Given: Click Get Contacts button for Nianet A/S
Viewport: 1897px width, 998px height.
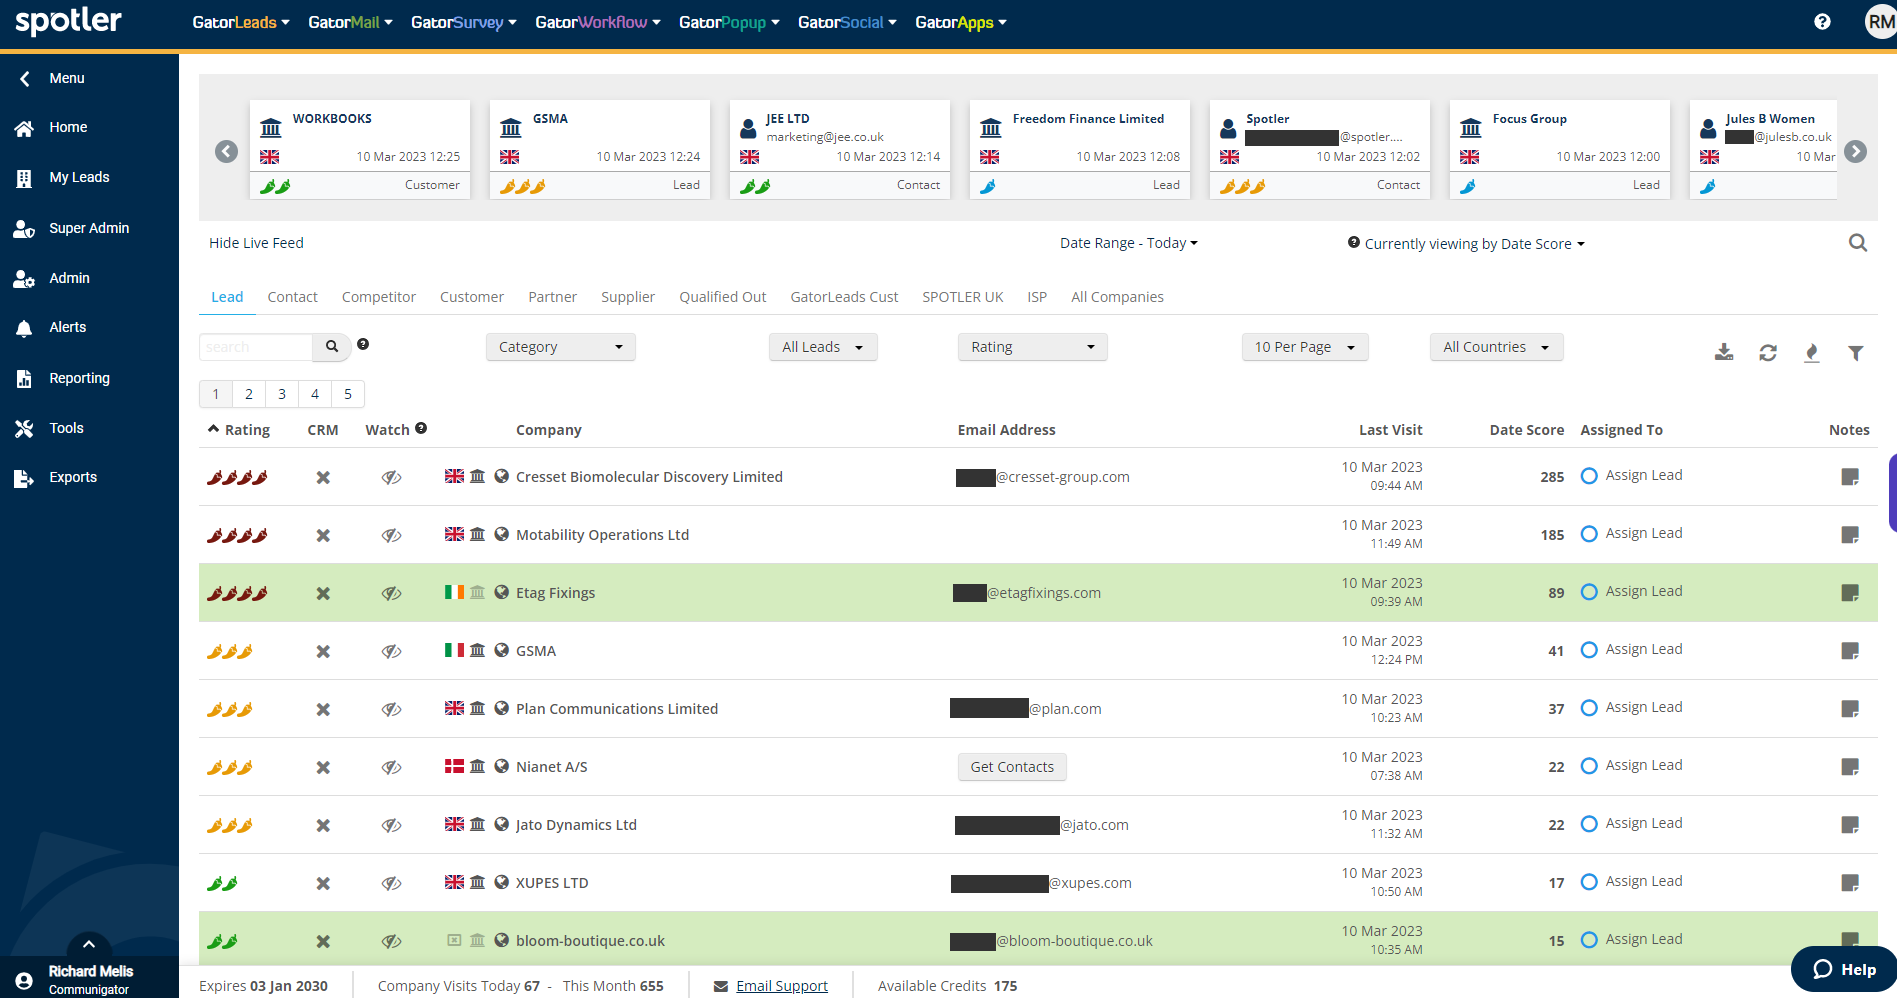Looking at the screenshot, I should 1012,767.
